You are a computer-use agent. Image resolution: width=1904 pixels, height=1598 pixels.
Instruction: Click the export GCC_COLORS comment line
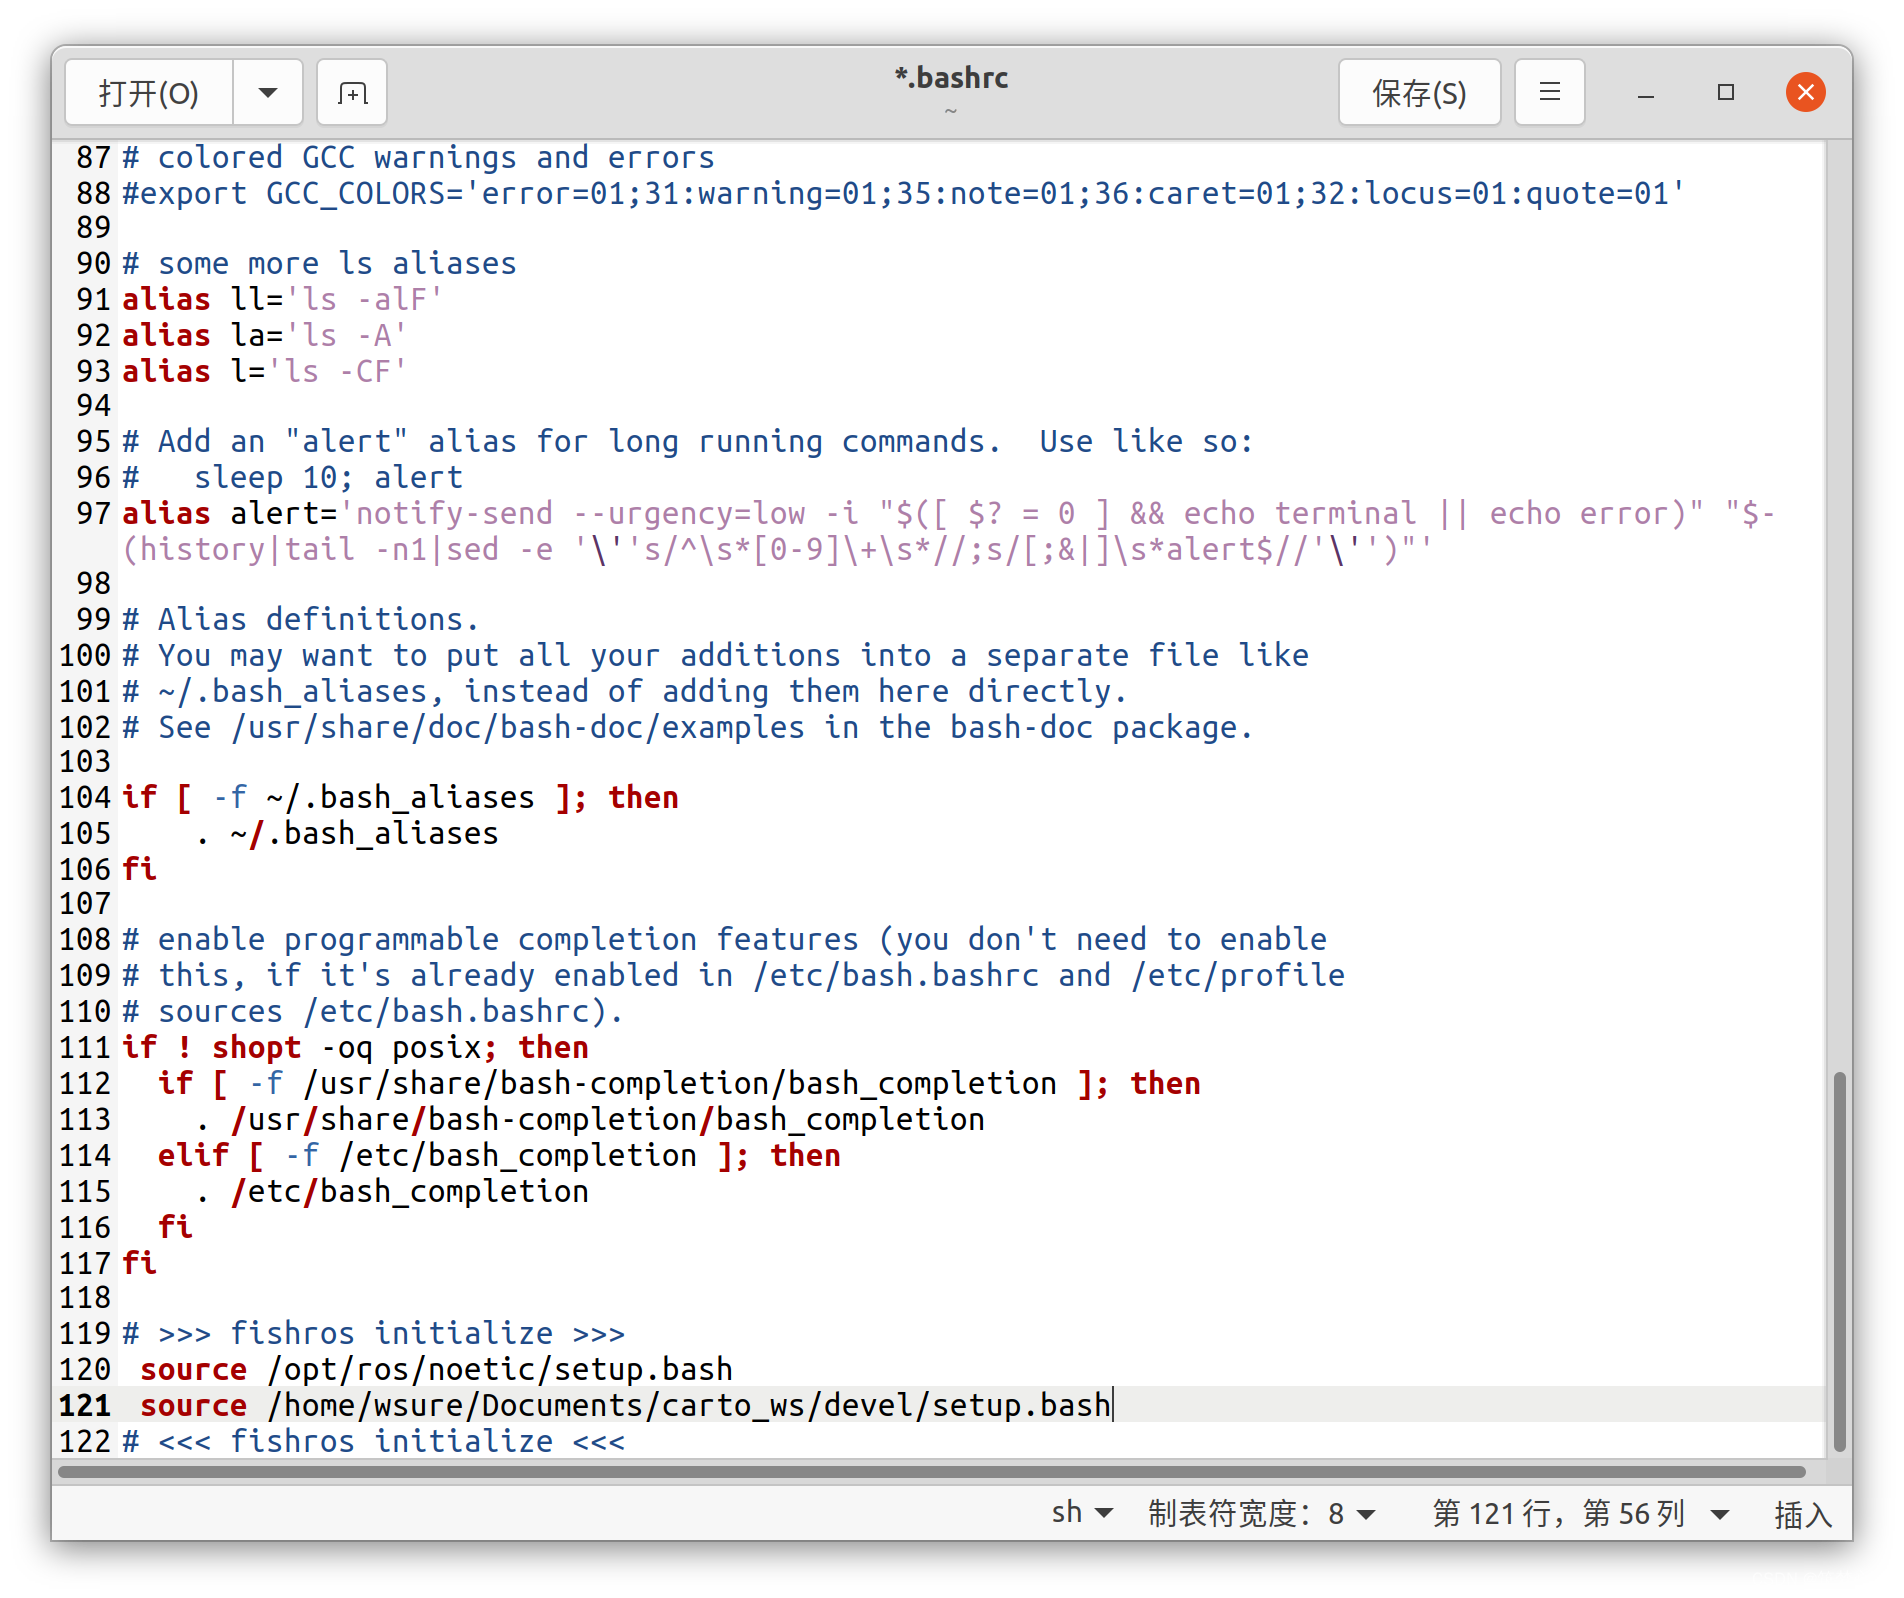click(x=900, y=193)
